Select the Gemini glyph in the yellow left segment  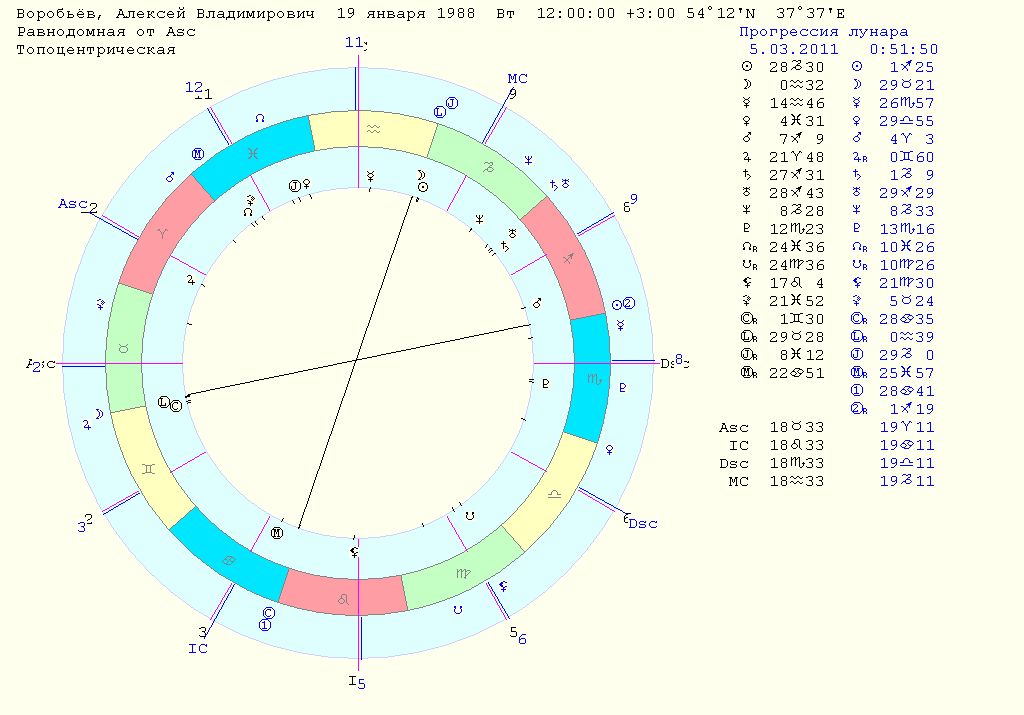click(149, 469)
